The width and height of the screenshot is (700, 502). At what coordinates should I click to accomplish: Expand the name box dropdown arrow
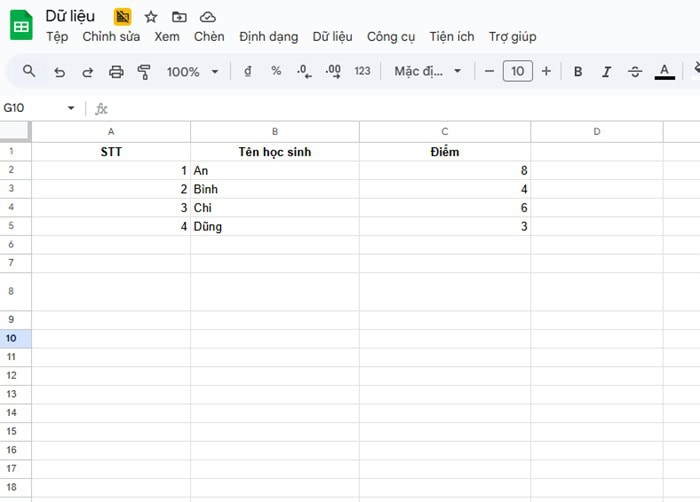click(71, 108)
